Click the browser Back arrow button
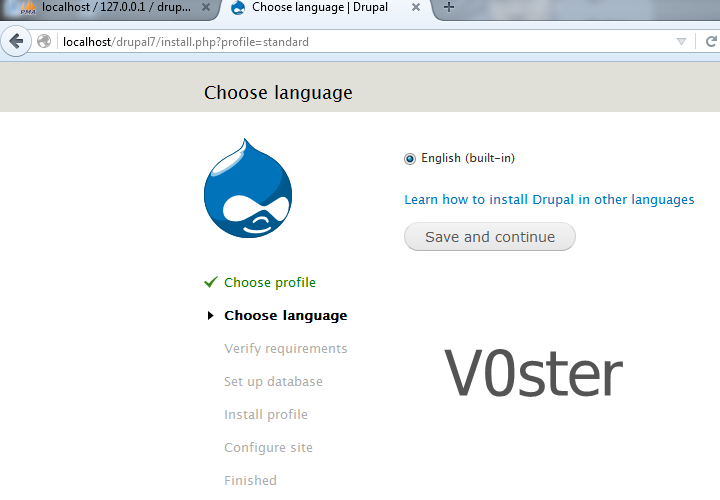Image resolution: width=720 pixels, height=500 pixels. [x=16, y=41]
